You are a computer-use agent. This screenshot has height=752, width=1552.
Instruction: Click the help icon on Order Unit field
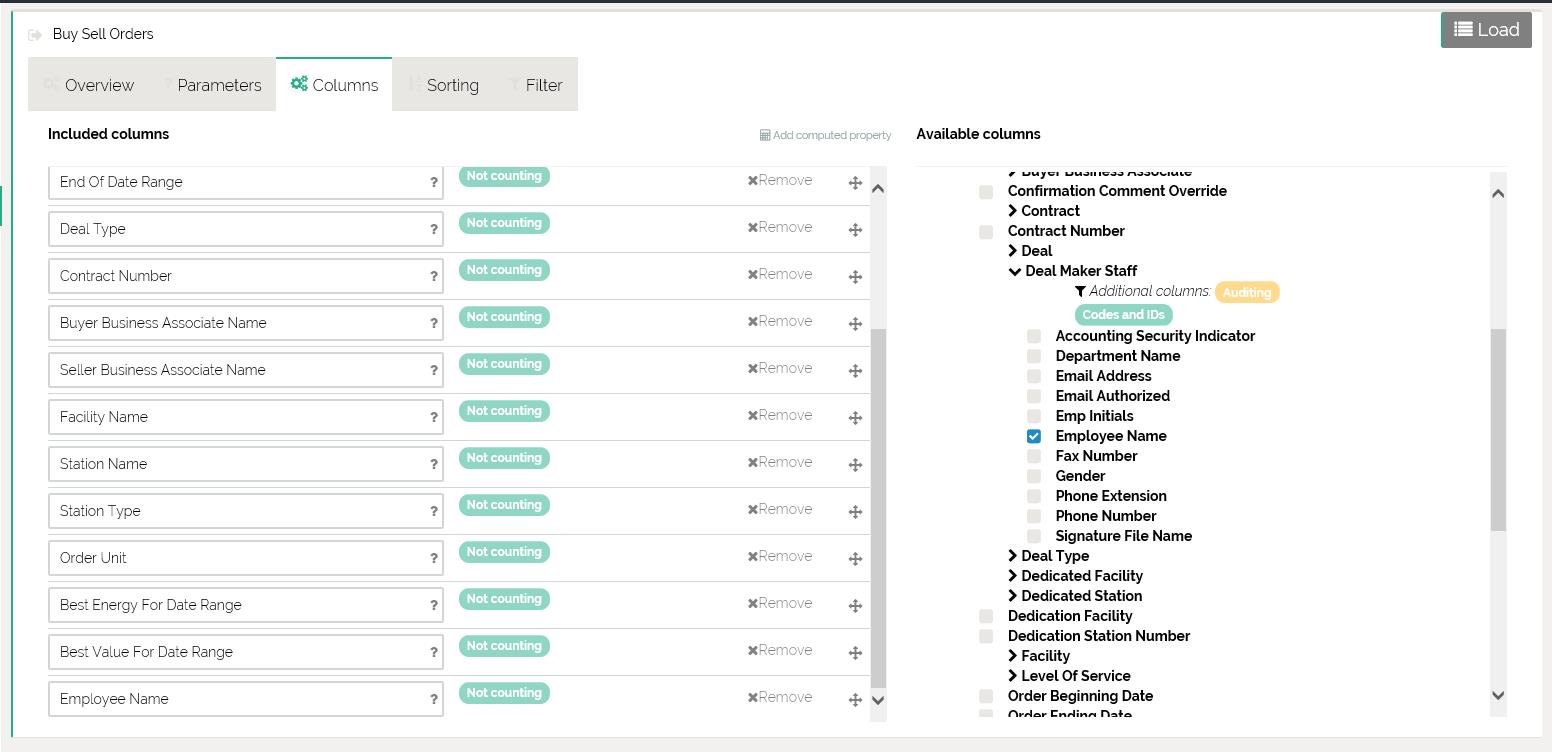click(x=434, y=558)
